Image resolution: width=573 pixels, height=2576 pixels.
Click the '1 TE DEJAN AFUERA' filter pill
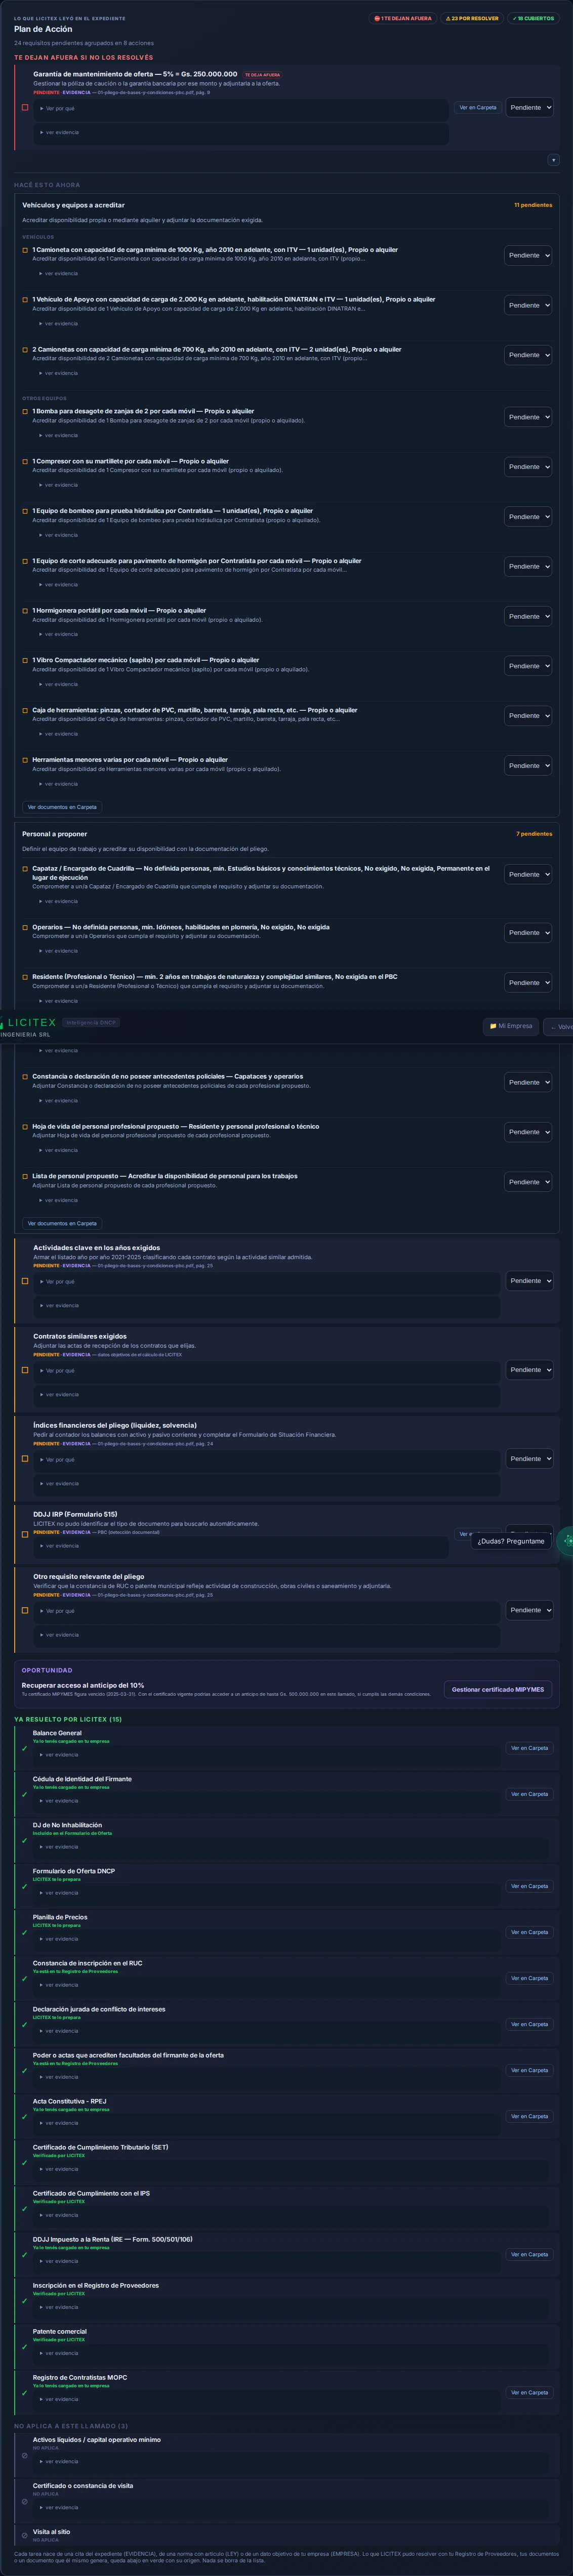click(403, 18)
